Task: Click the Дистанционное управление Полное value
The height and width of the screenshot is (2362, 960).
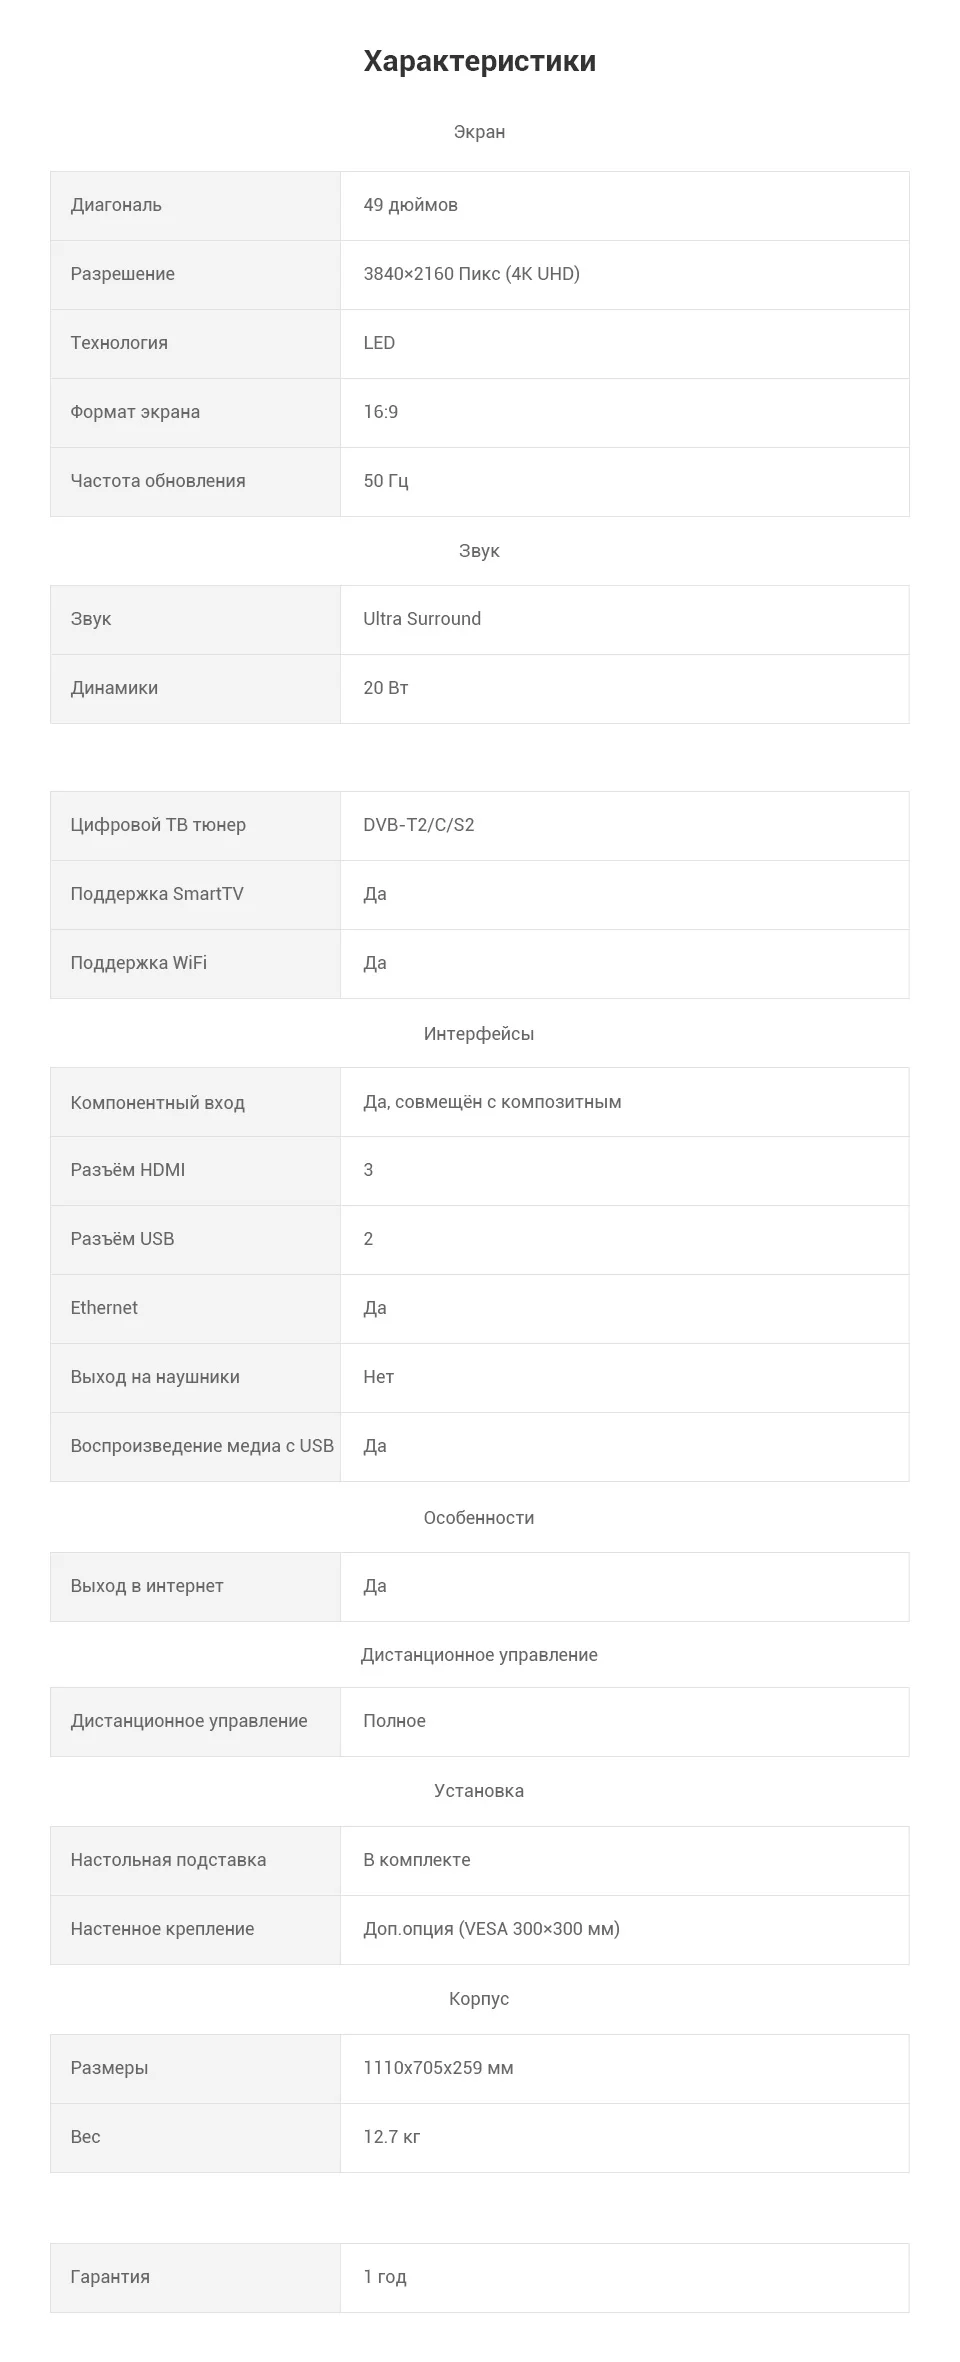Action: pyautogui.click(x=394, y=1721)
